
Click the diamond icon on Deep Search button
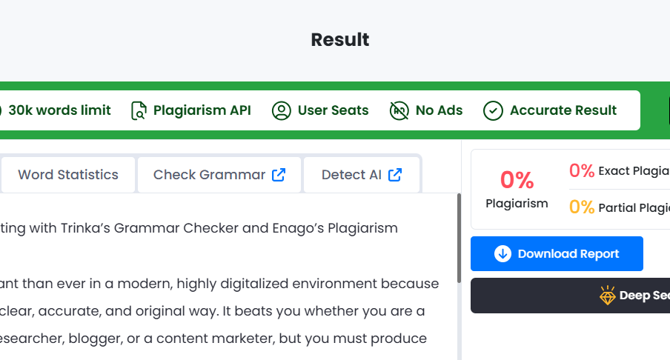607,295
